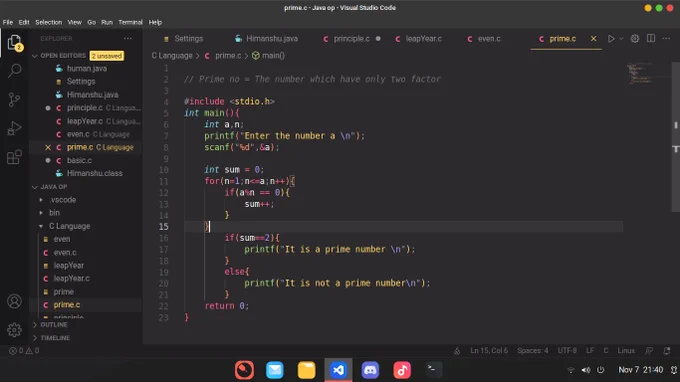Open basic.c from Open Editors
This screenshot has height=382, width=680.
(x=79, y=160)
